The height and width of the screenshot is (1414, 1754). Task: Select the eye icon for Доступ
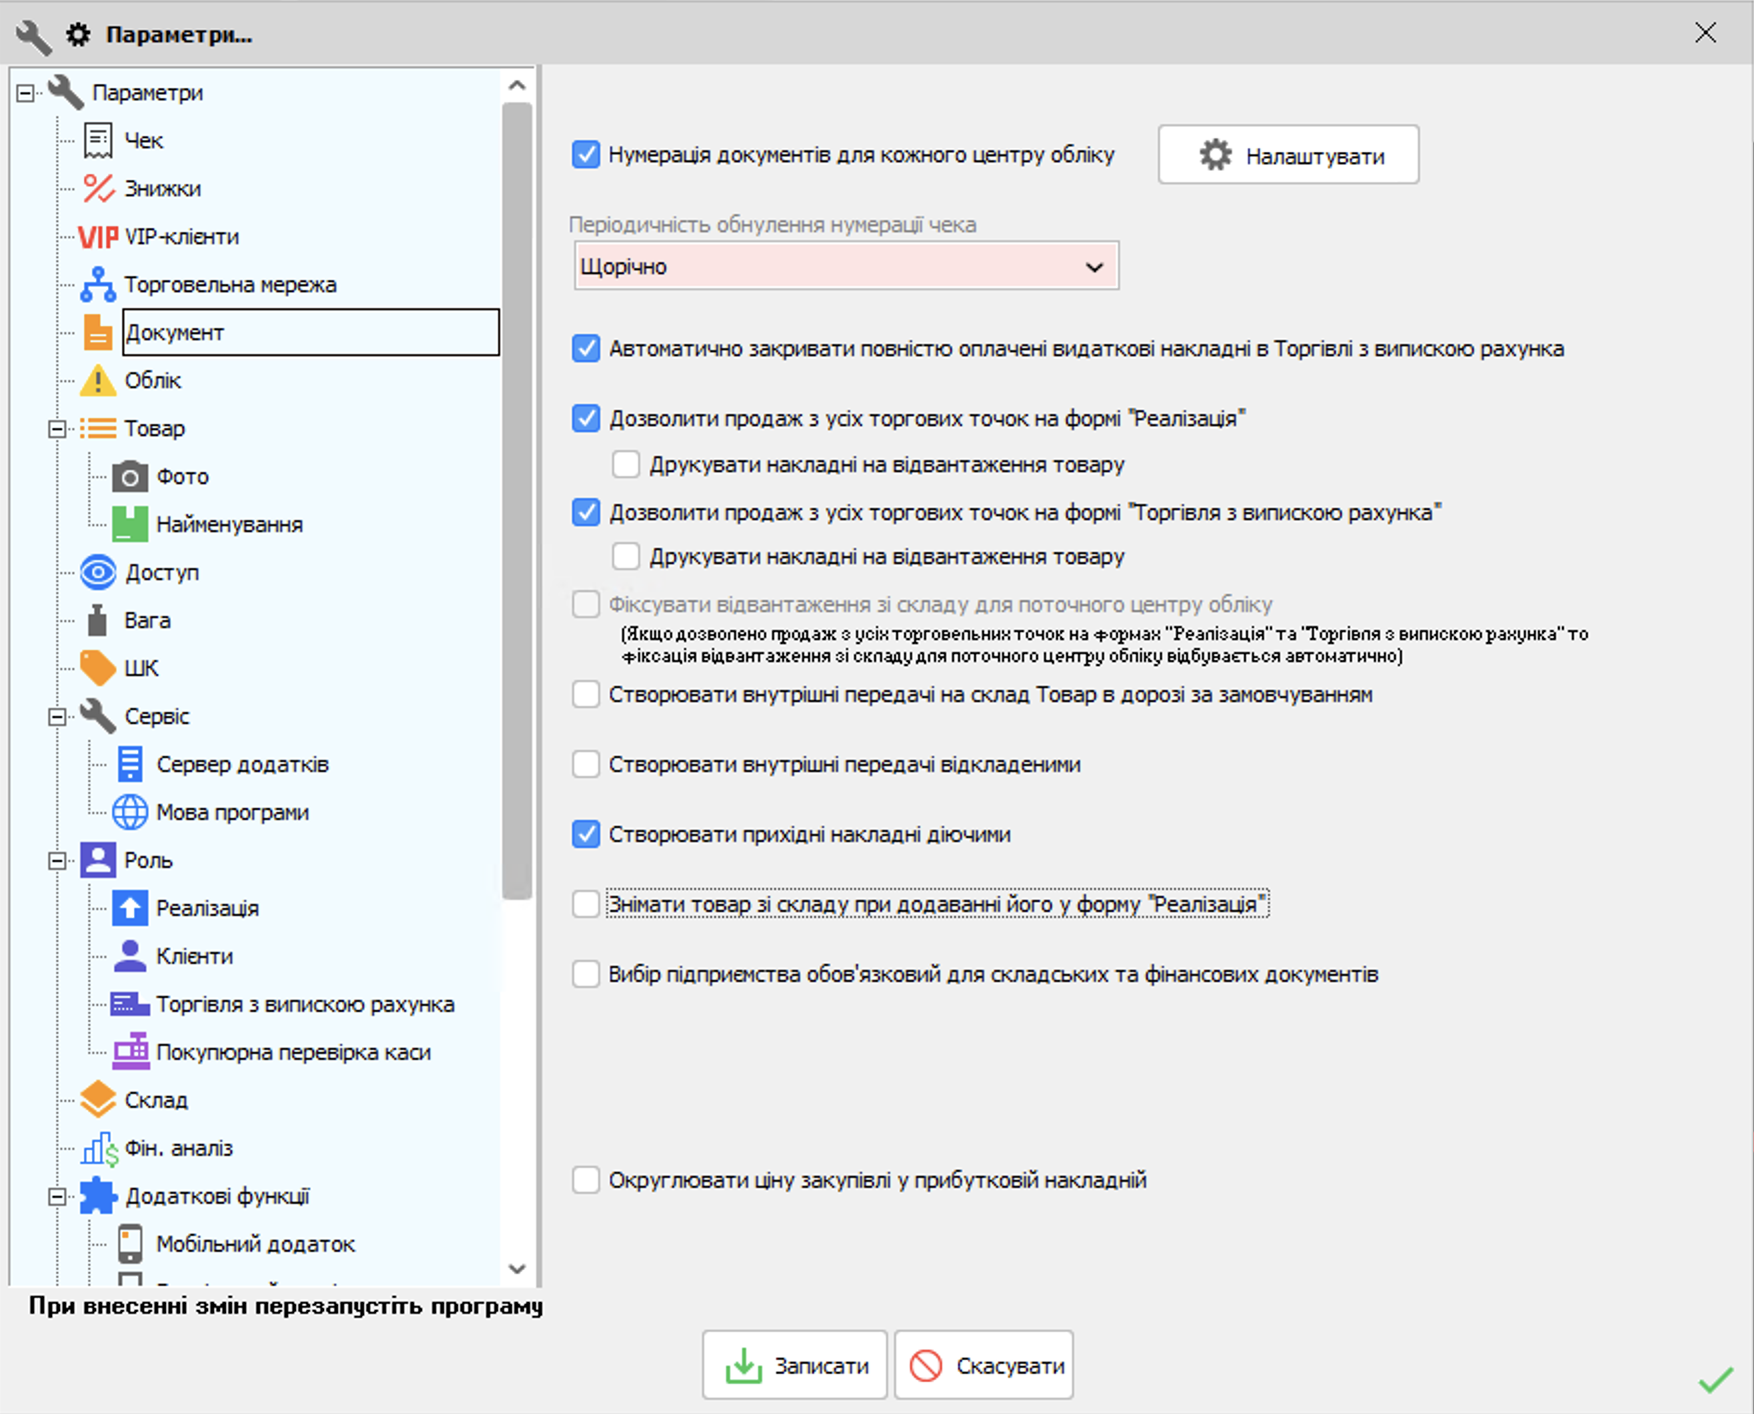98,573
